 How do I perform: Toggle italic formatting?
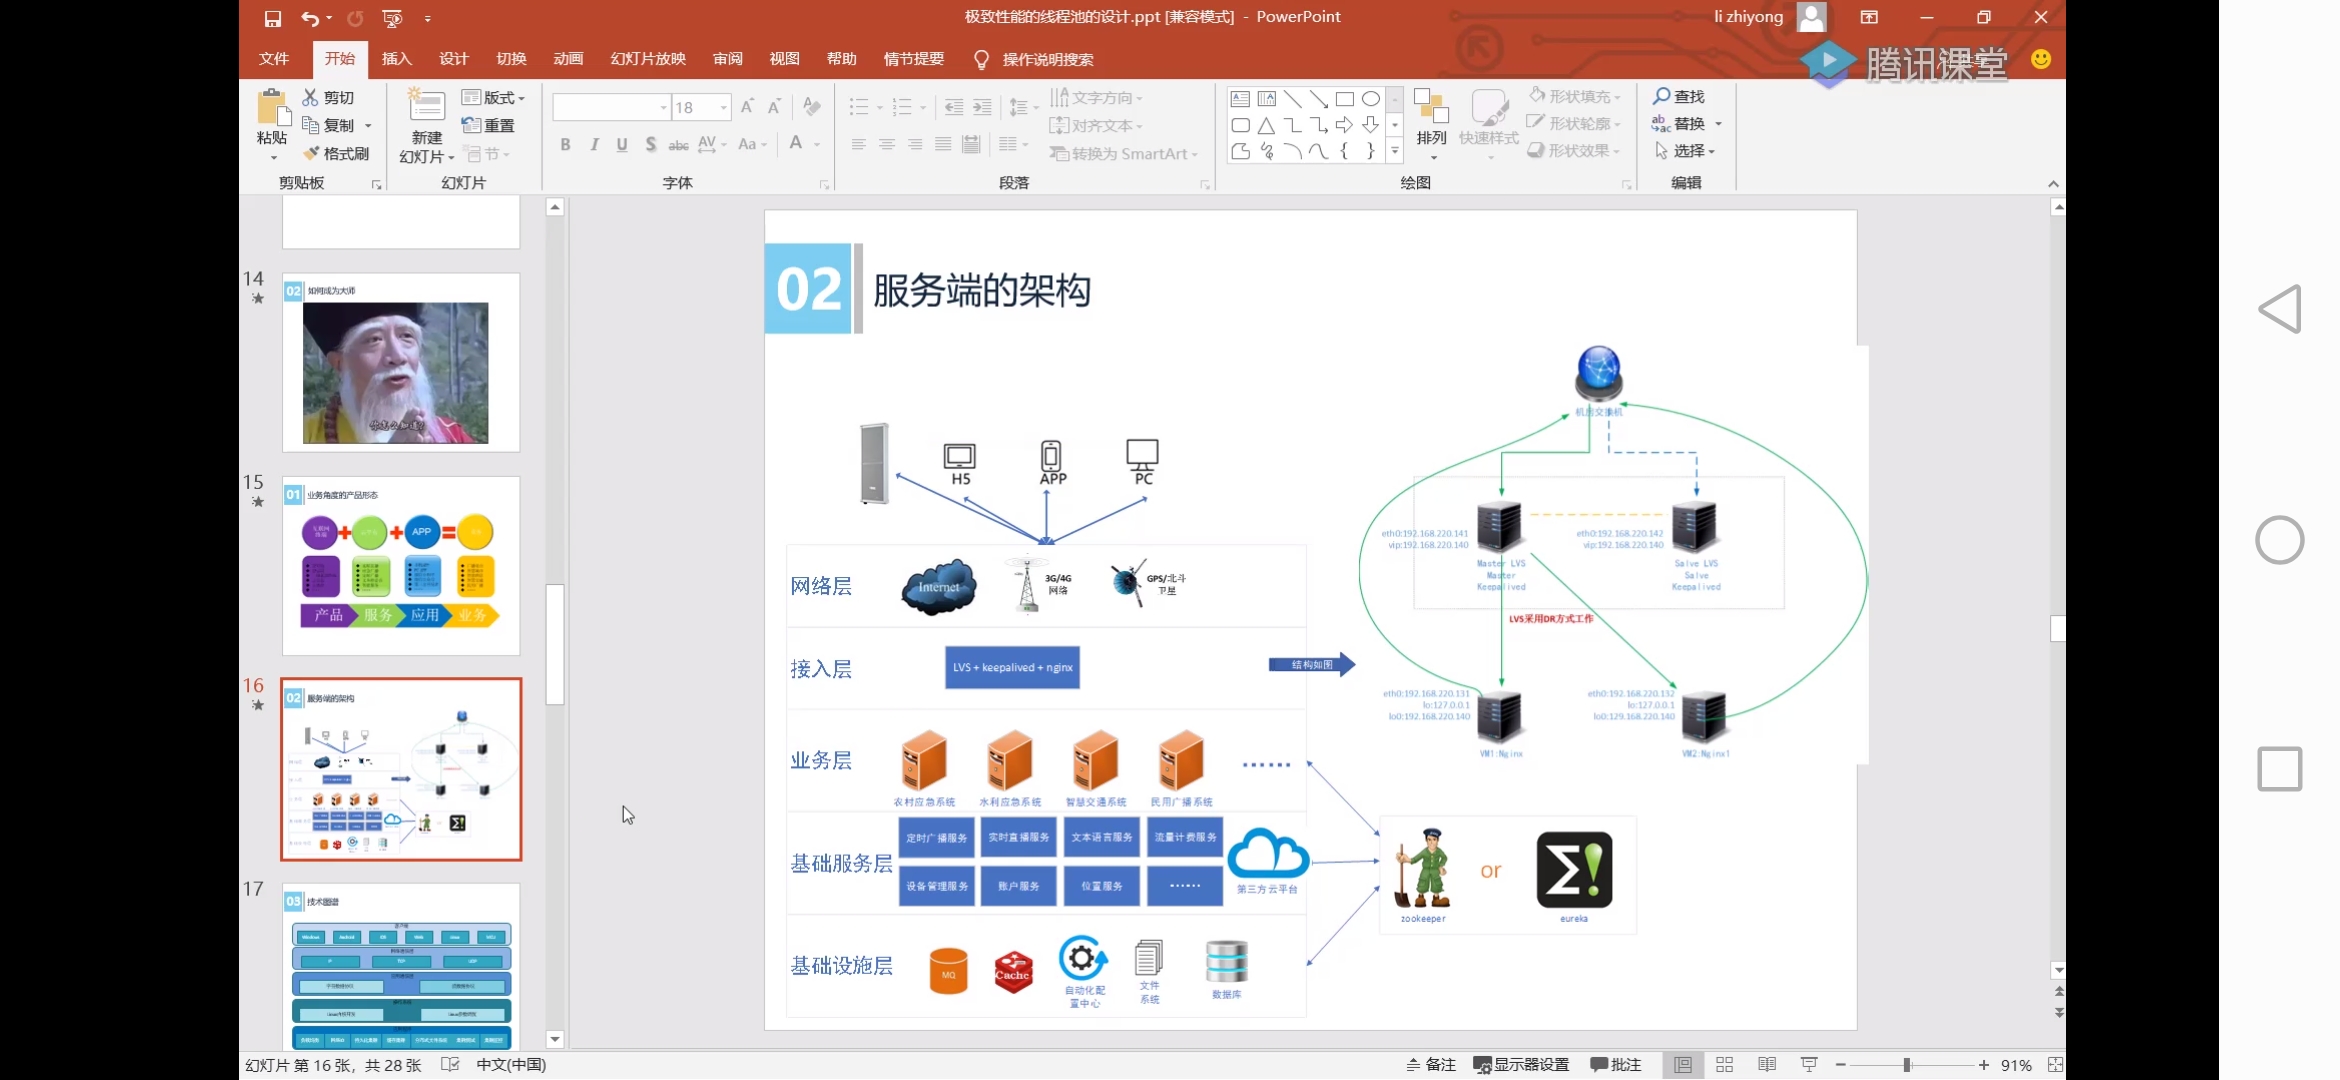coord(593,144)
